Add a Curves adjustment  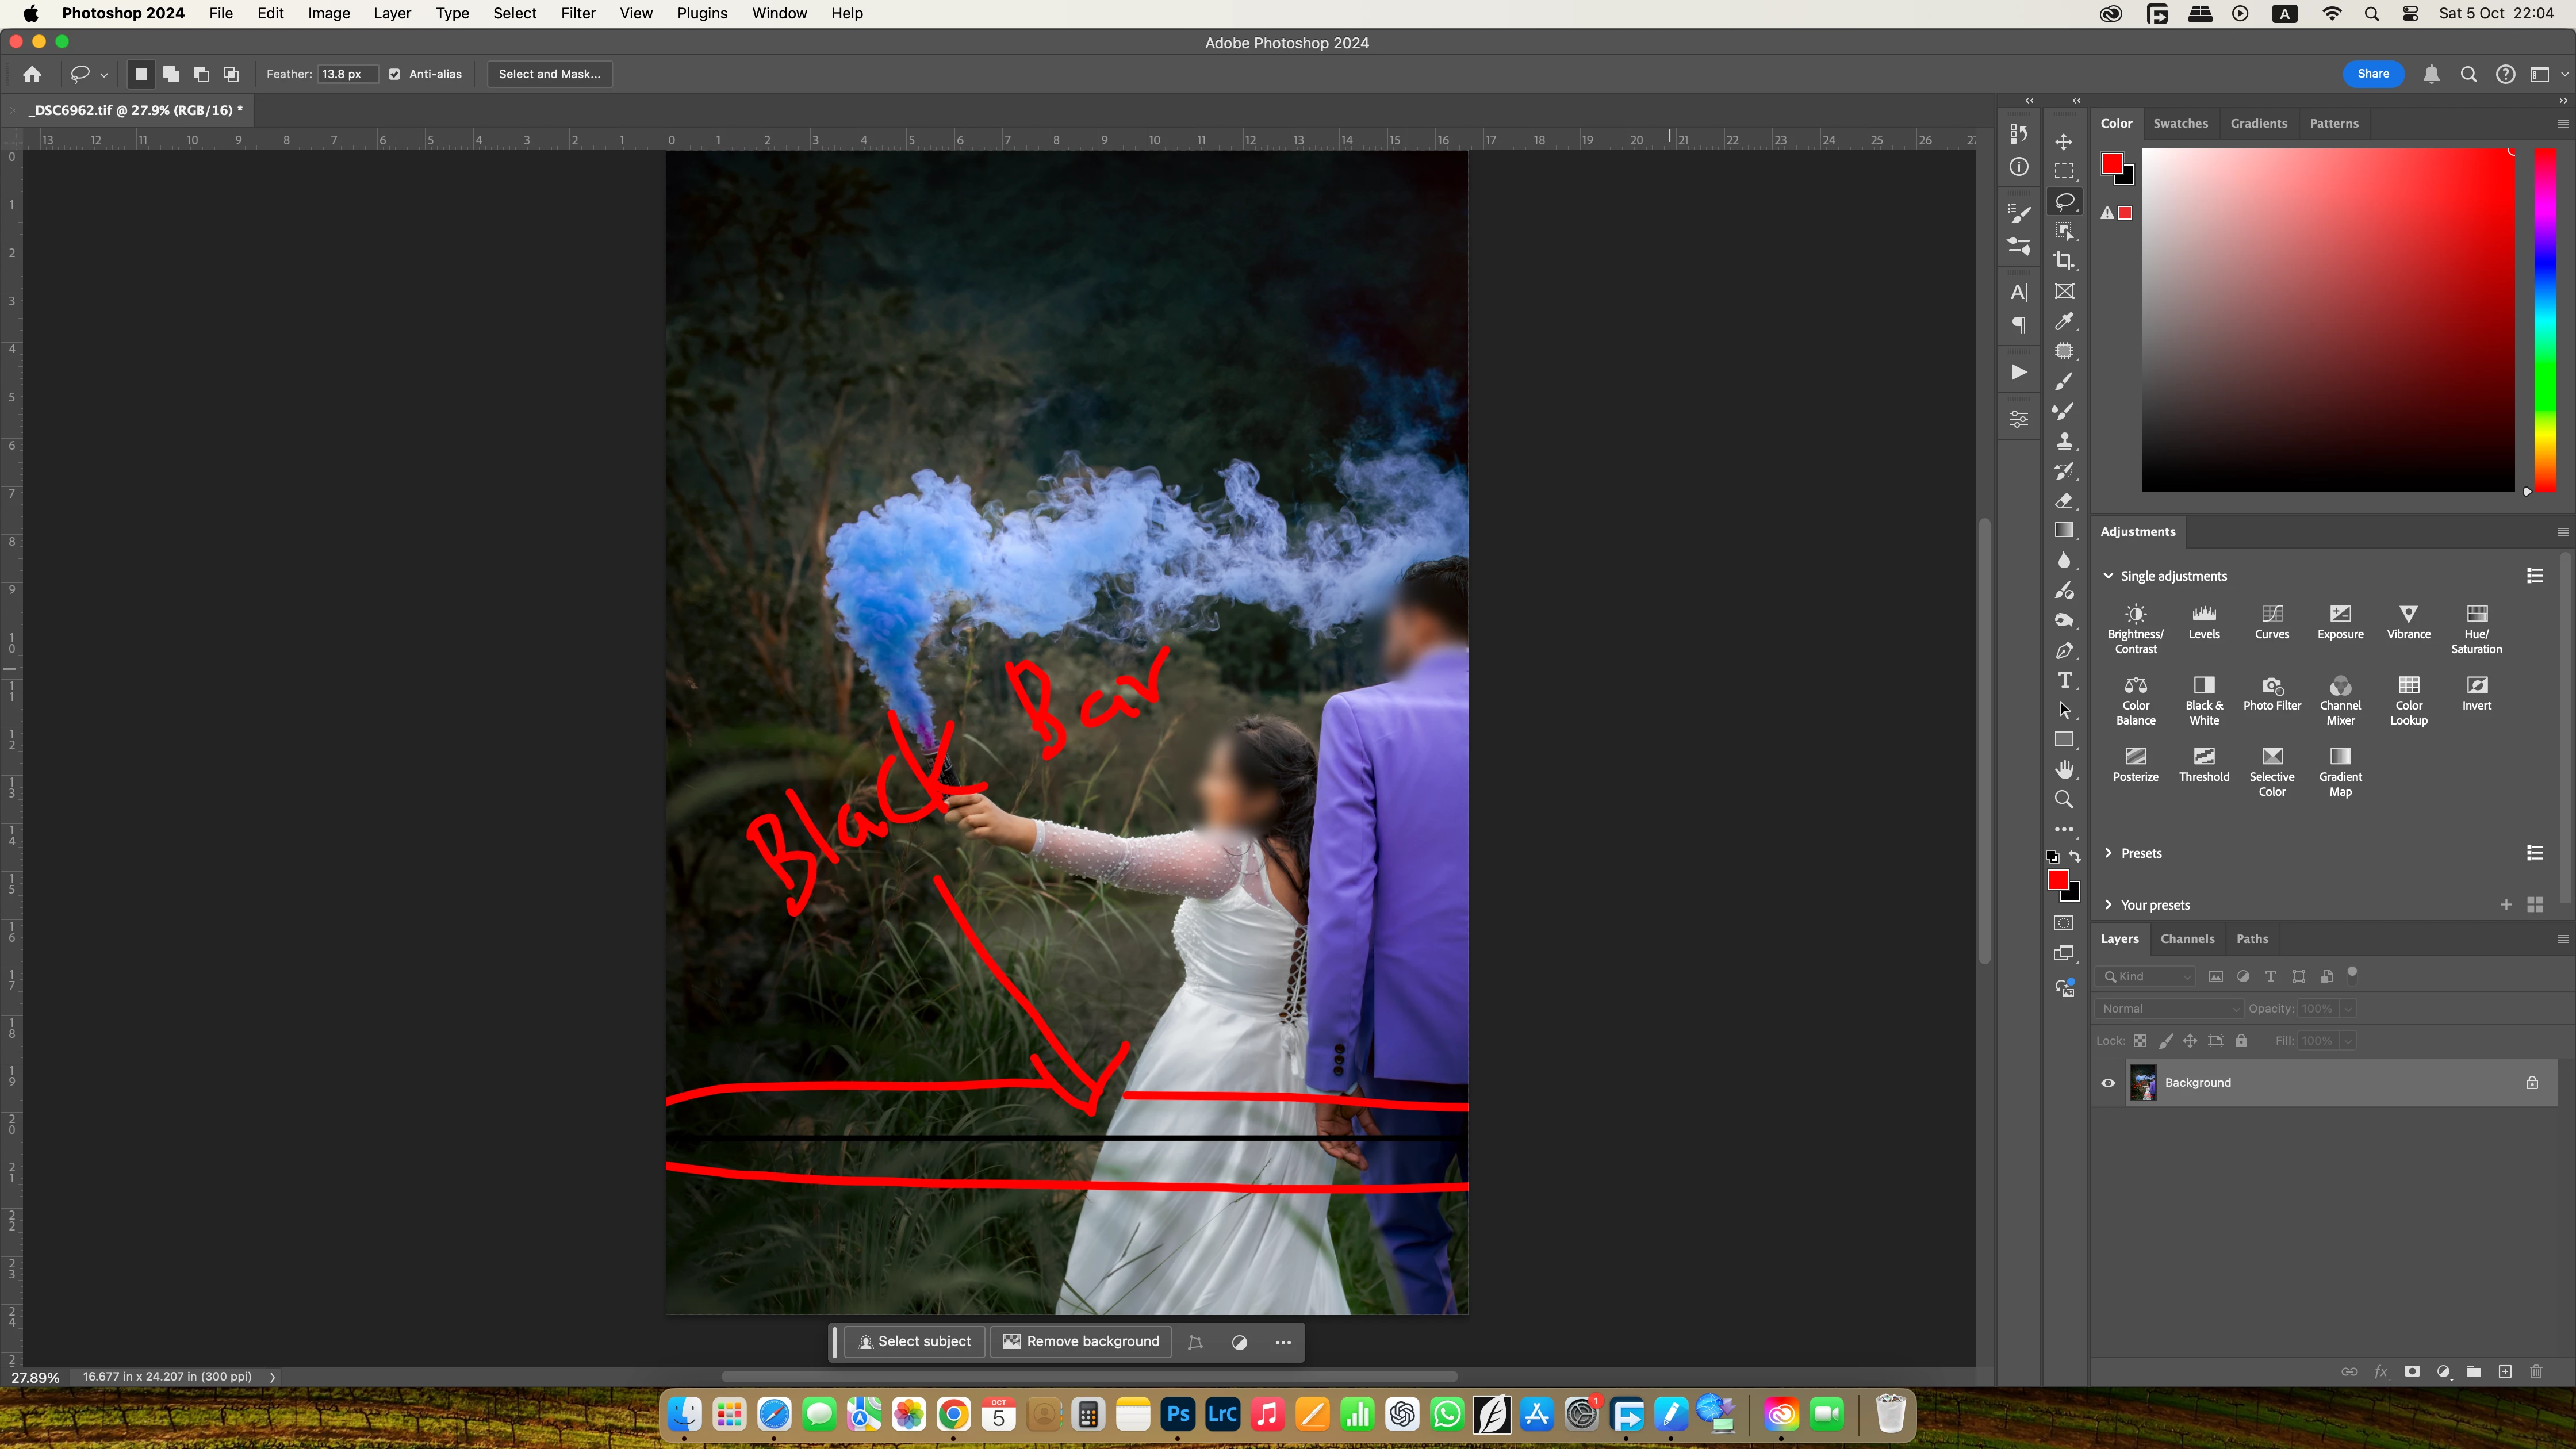pyautogui.click(x=2271, y=621)
